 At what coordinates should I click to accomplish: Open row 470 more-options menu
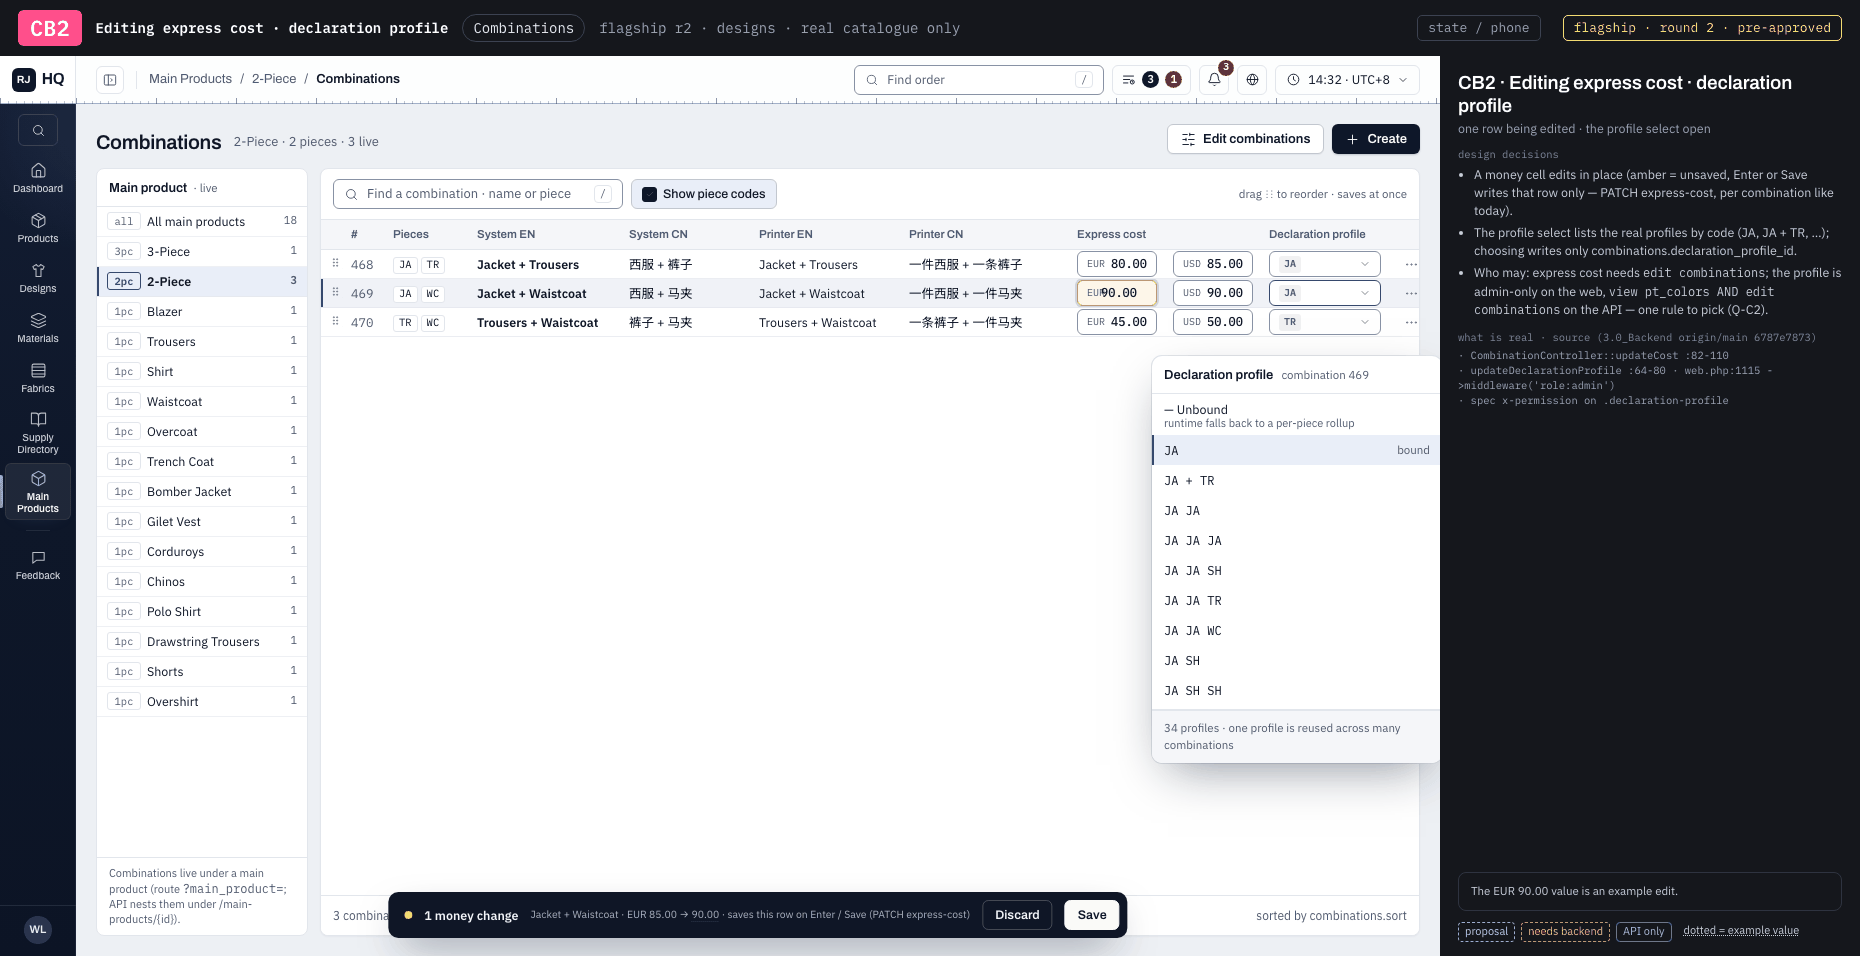(x=1411, y=322)
